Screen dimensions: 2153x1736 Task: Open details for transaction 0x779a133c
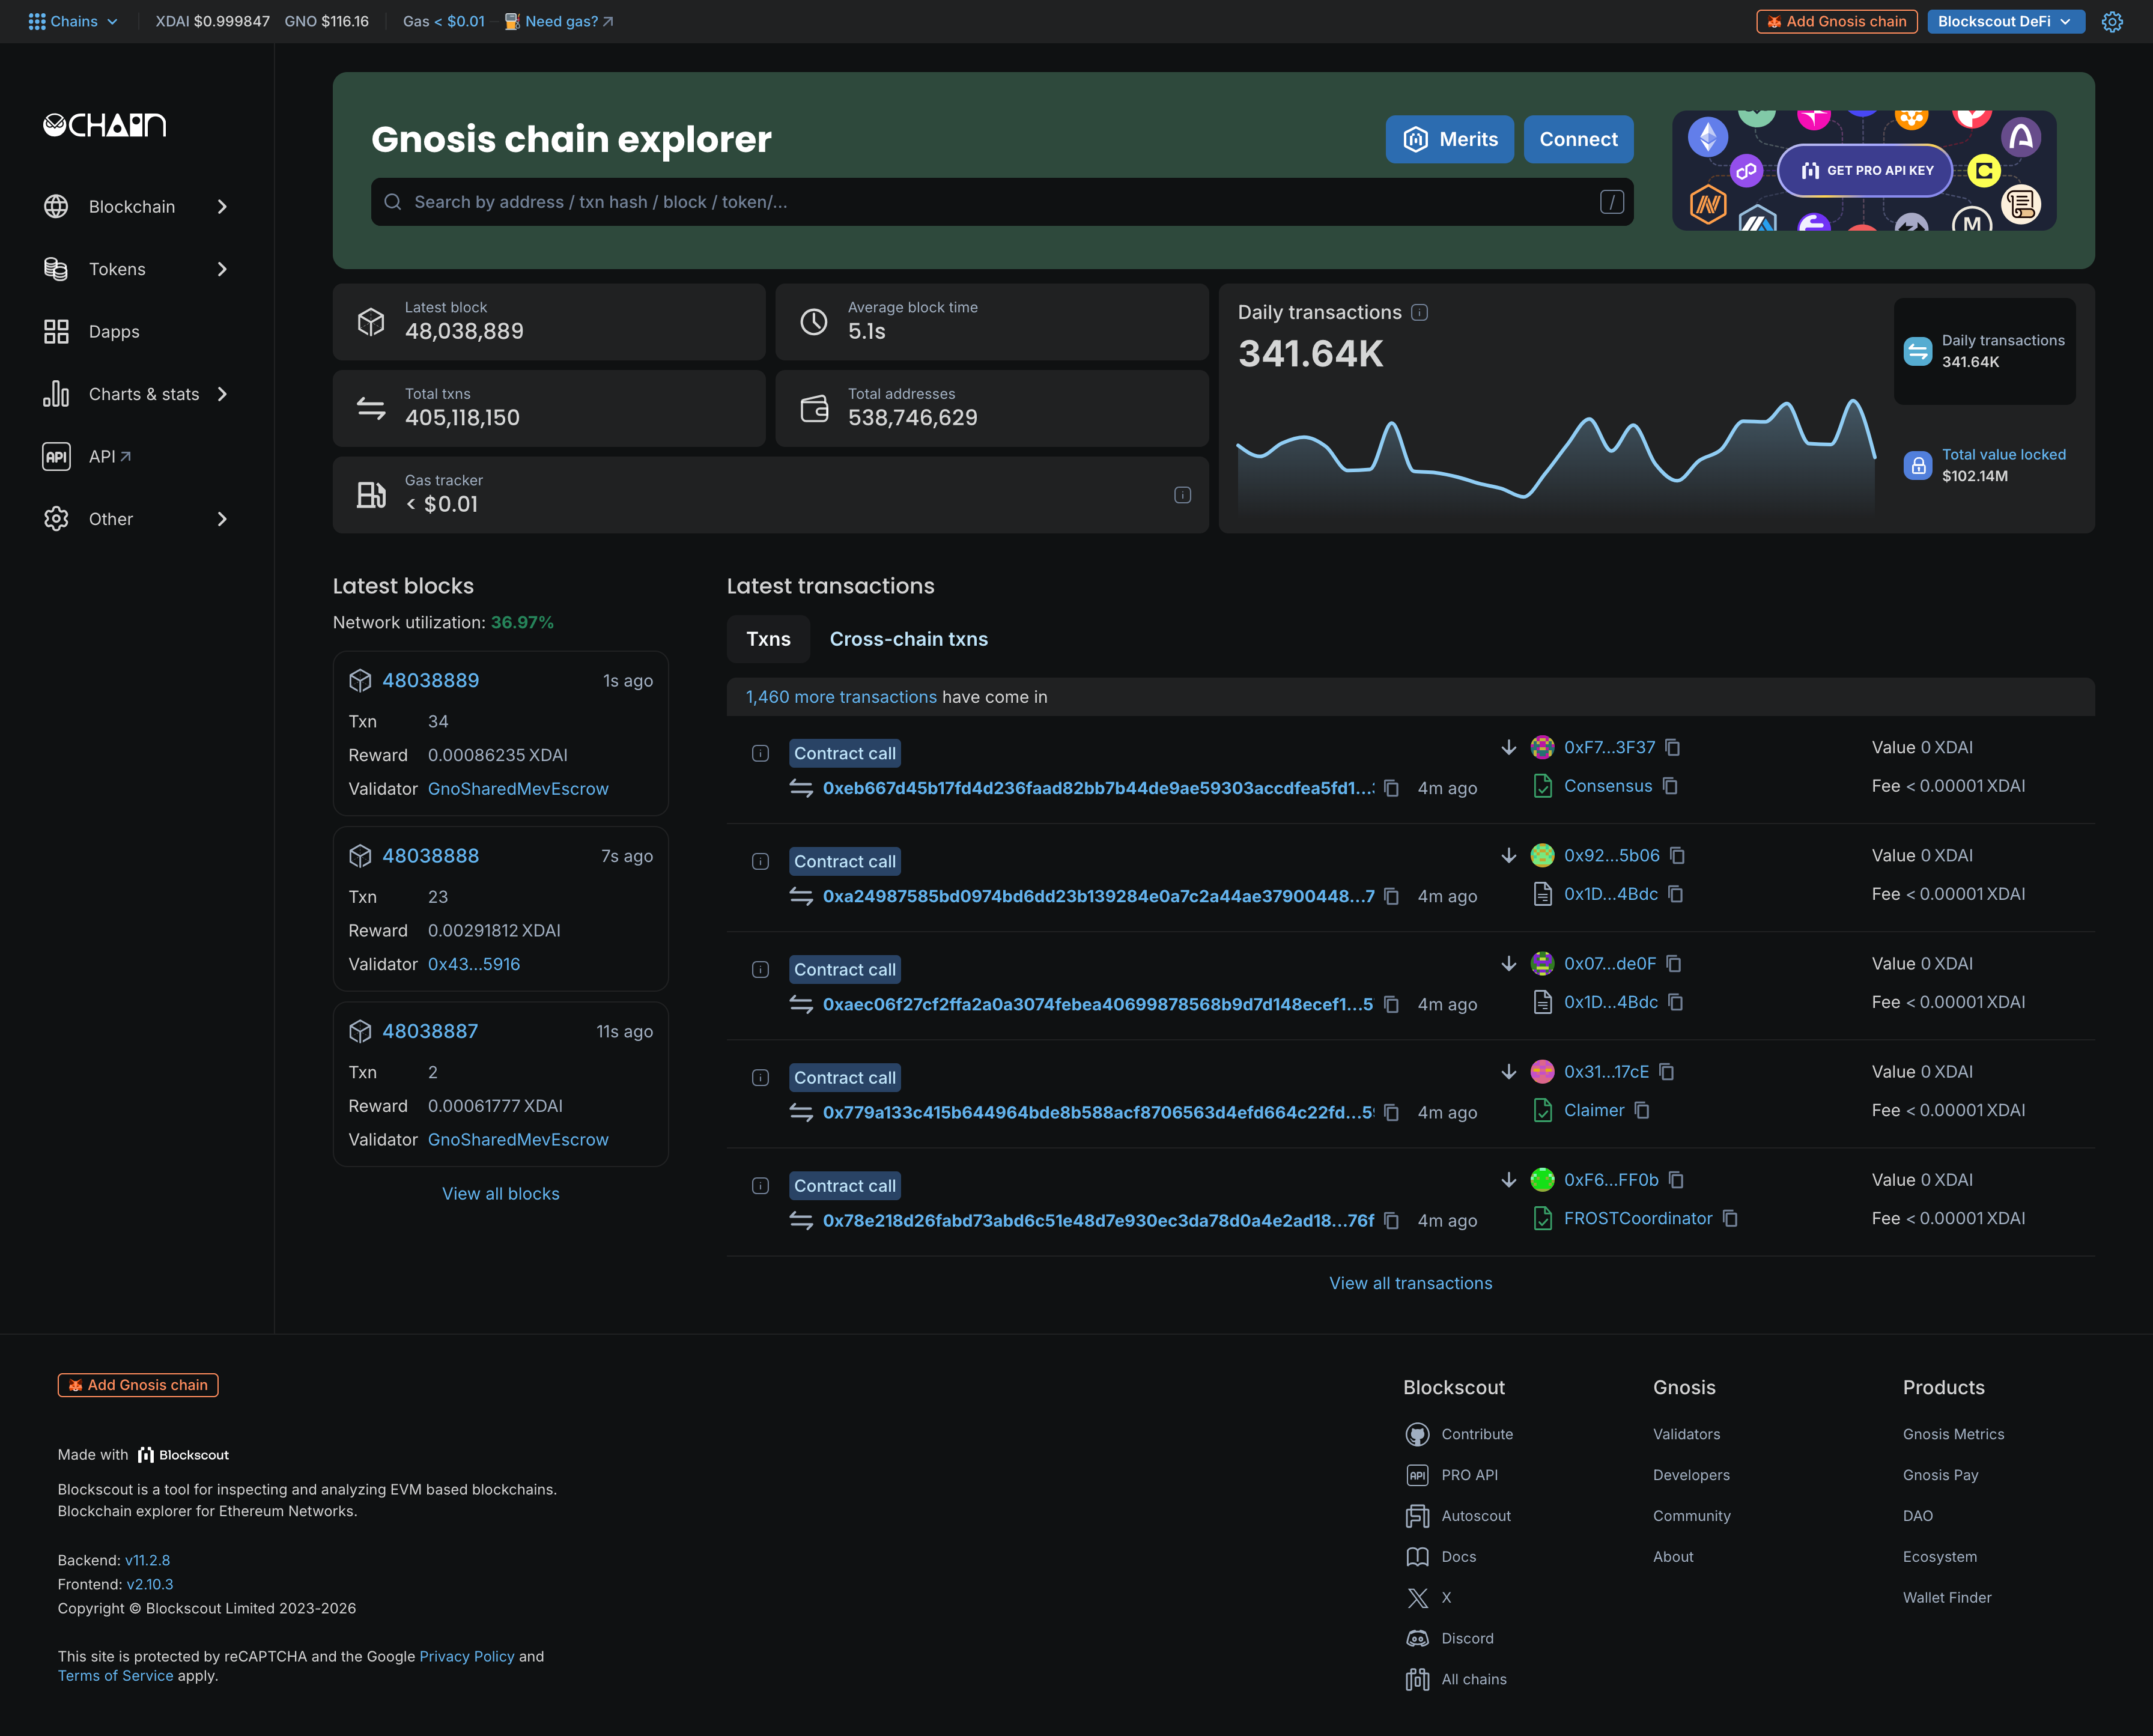coord(760,1077)
